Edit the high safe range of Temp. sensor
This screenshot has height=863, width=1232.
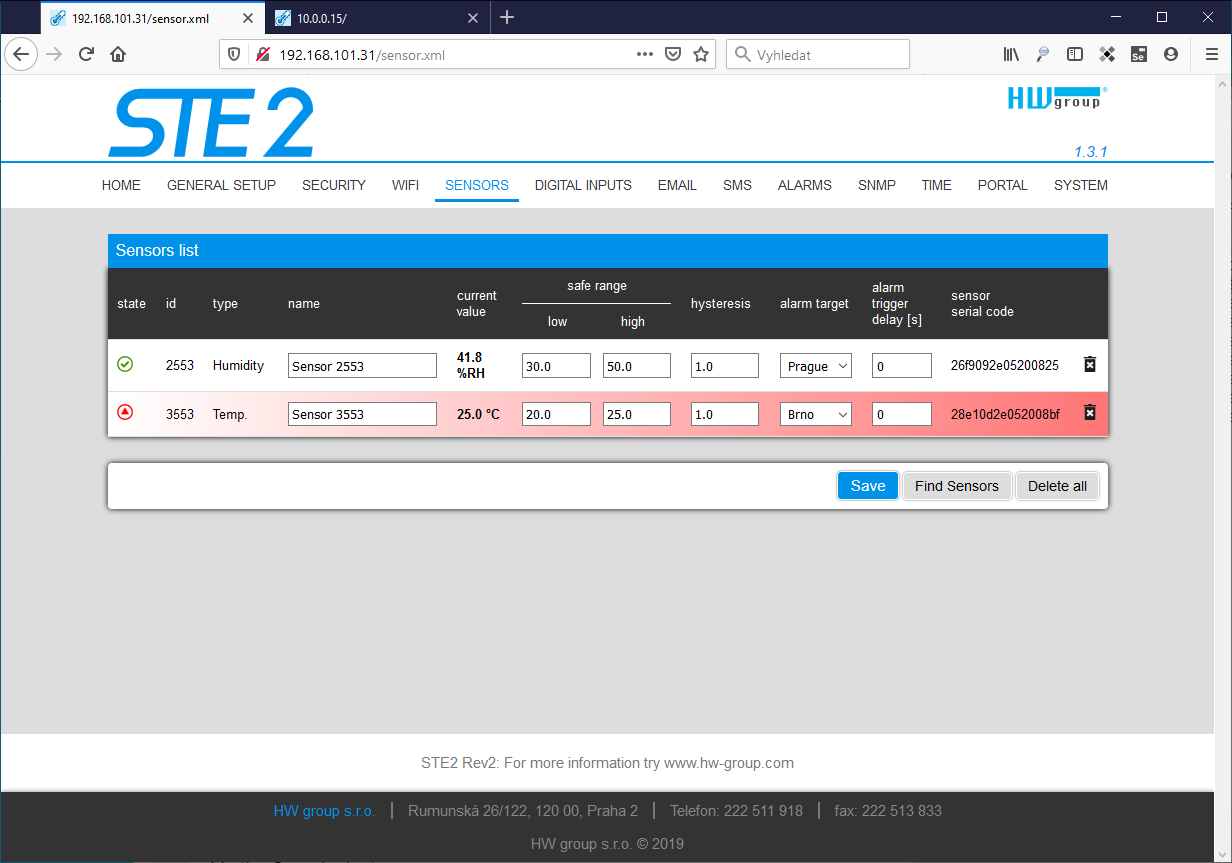(x=637, y=414)
